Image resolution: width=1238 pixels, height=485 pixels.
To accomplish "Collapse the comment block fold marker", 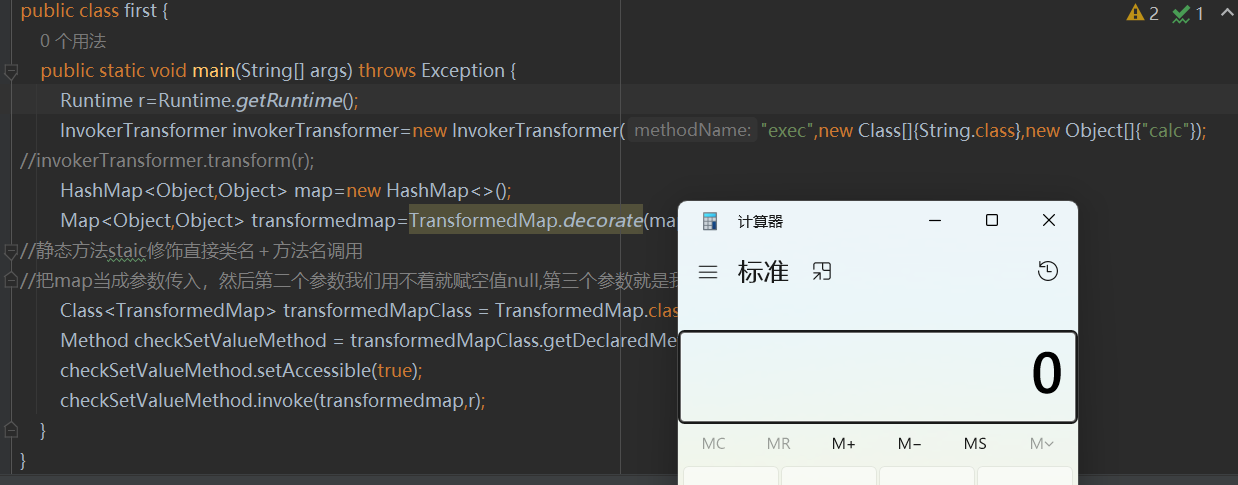I will tap(11, 250).
